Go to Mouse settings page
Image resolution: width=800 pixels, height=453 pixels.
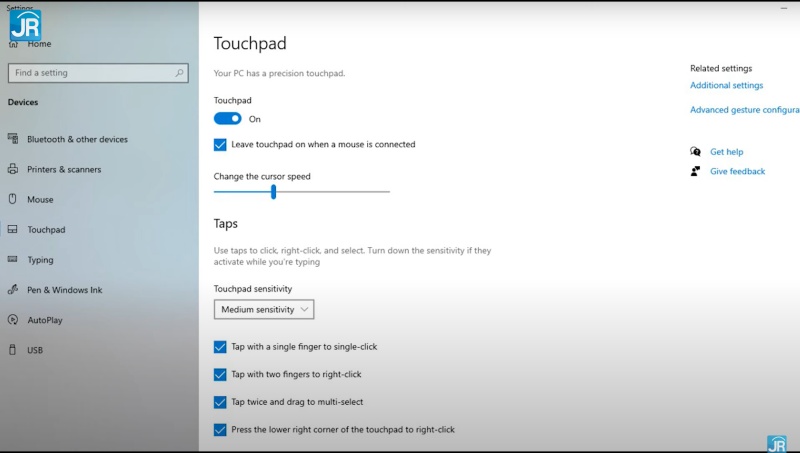[40, 199]
